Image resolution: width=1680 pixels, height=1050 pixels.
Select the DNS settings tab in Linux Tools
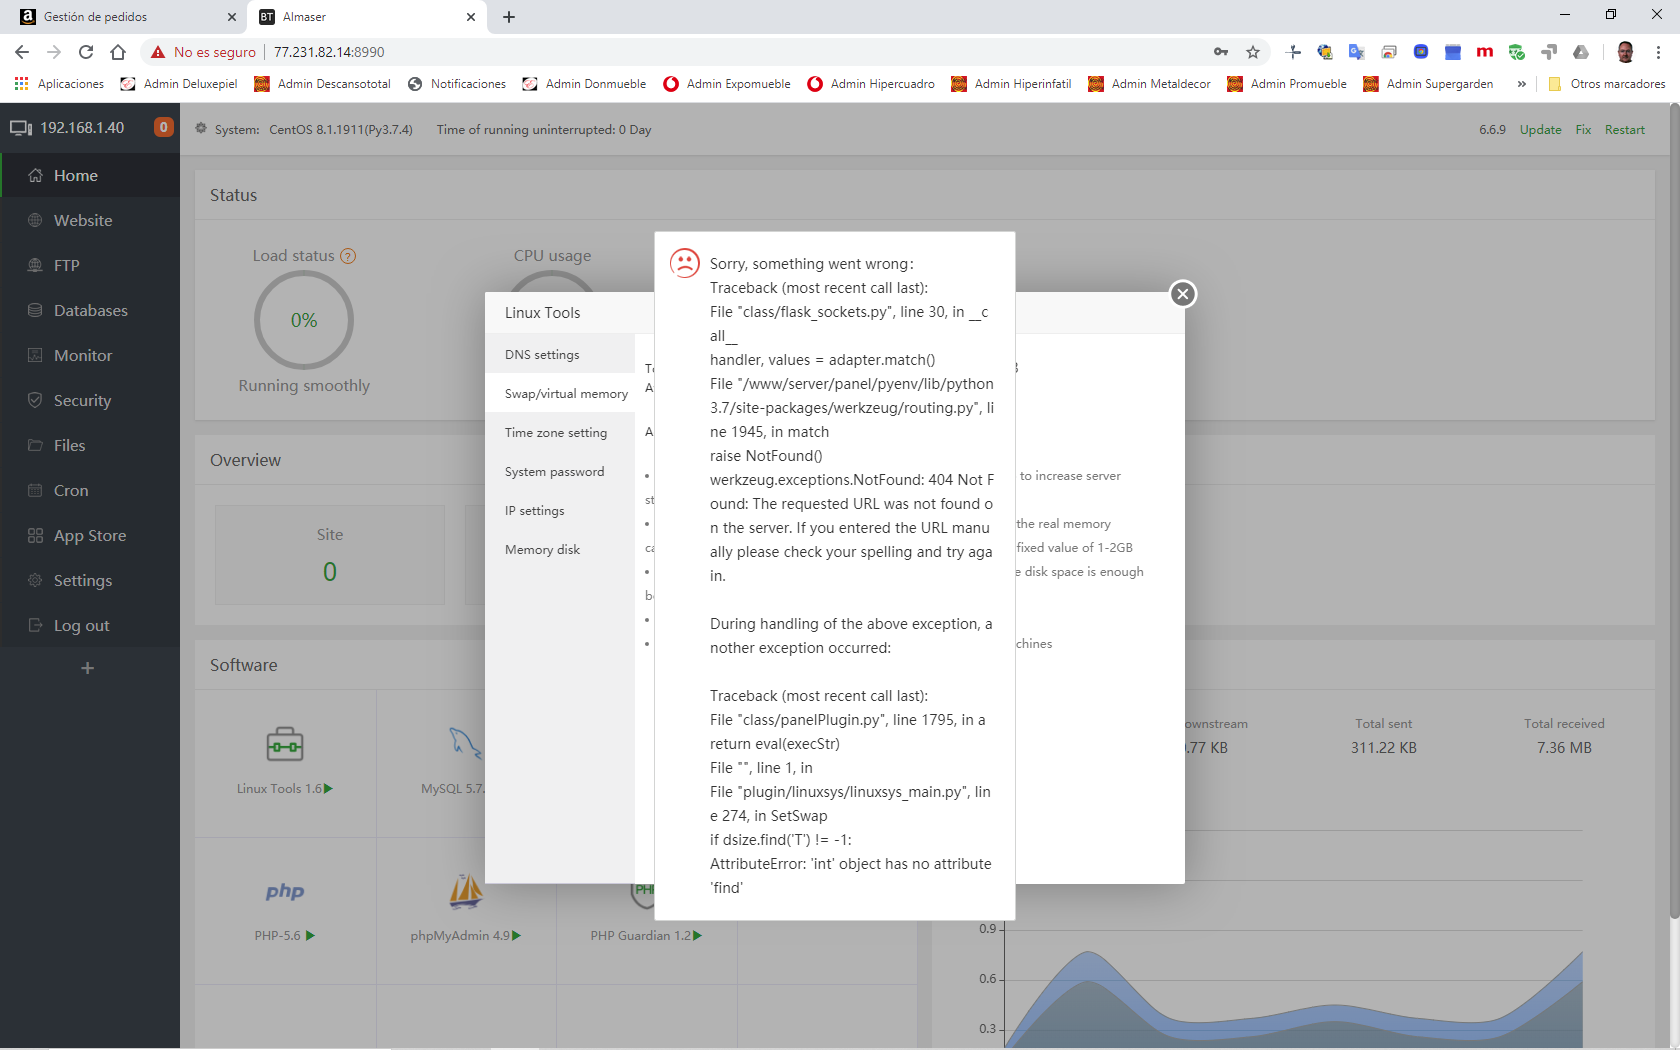pos(560,355)
